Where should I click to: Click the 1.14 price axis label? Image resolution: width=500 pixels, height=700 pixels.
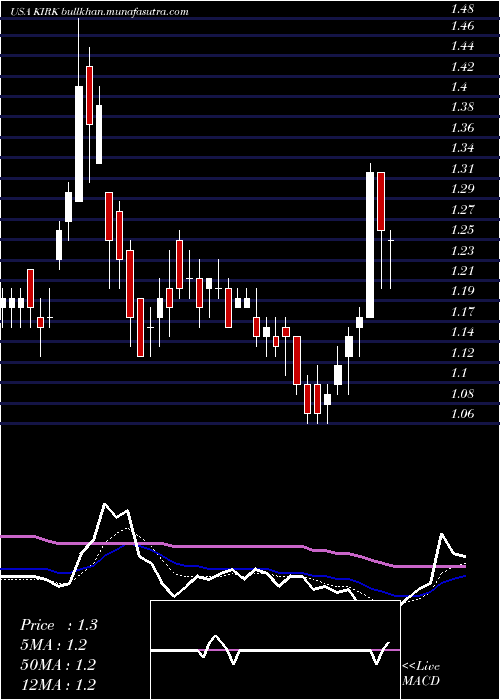click(462, 332)
